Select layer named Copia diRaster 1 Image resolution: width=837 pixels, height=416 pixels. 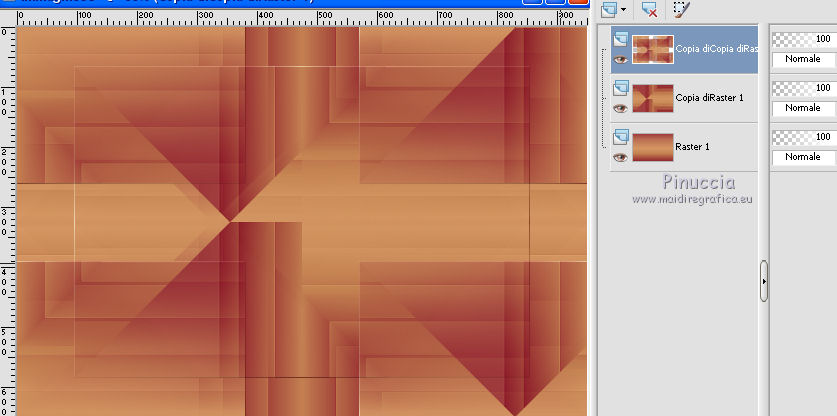[709, 98]
